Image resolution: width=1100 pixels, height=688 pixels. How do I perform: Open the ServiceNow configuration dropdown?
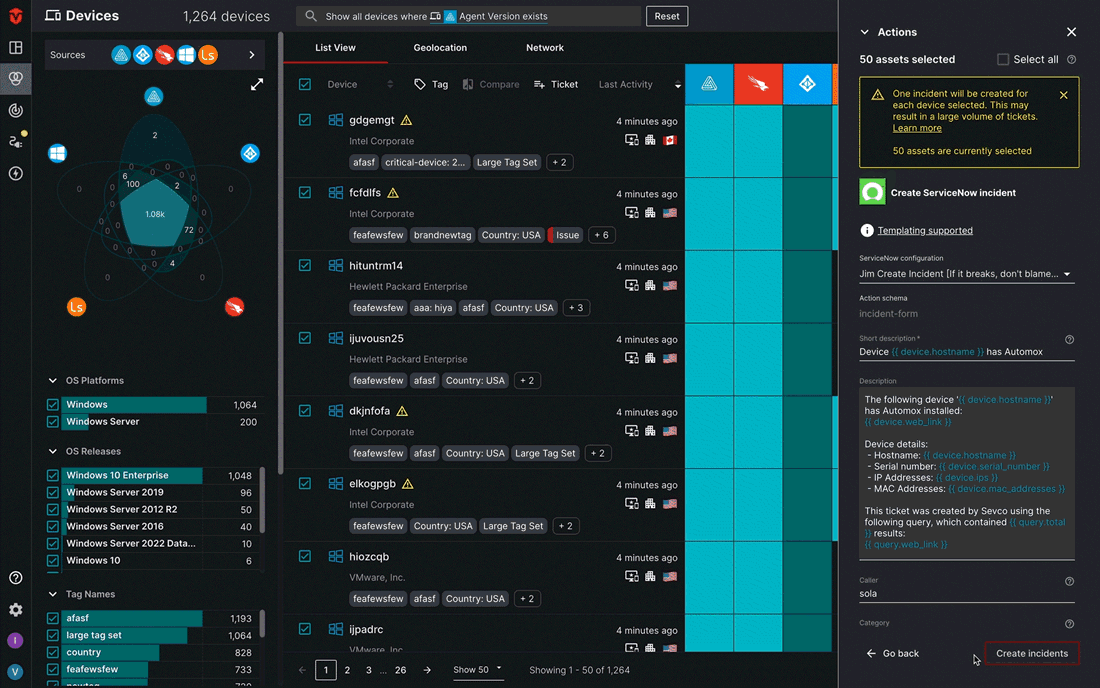point(967,274)
